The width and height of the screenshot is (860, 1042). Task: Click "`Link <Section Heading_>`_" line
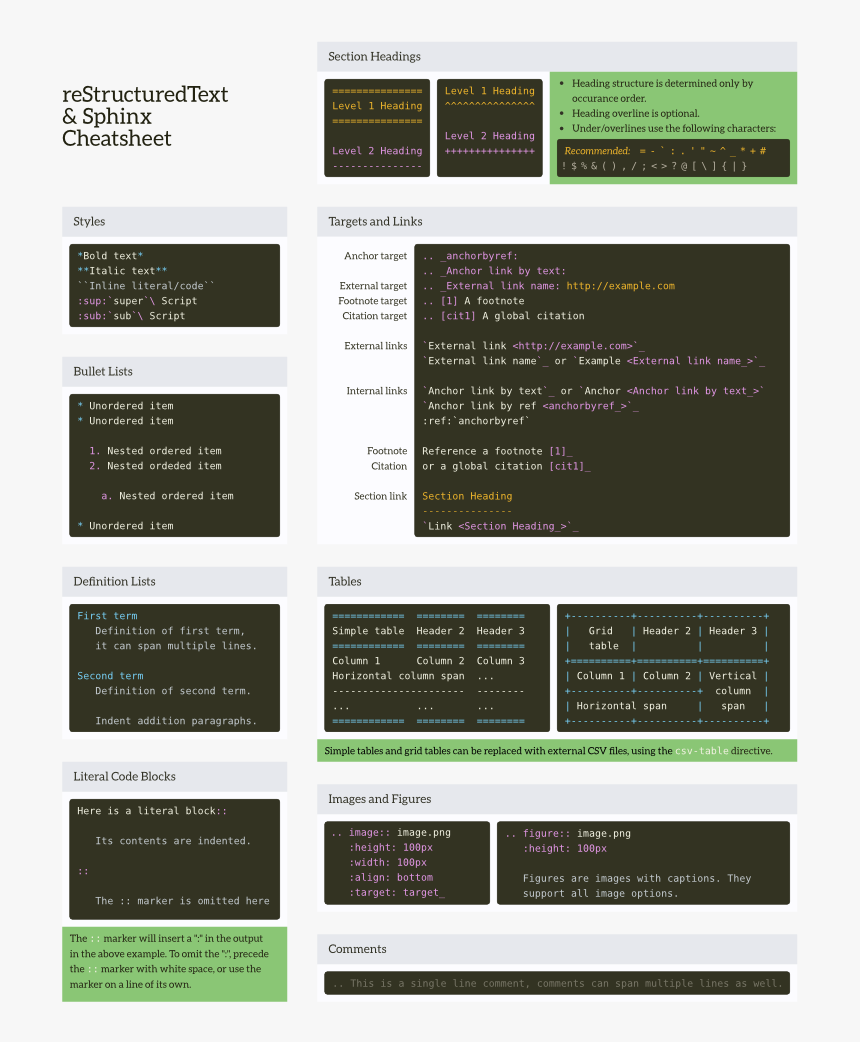point(500,526)
